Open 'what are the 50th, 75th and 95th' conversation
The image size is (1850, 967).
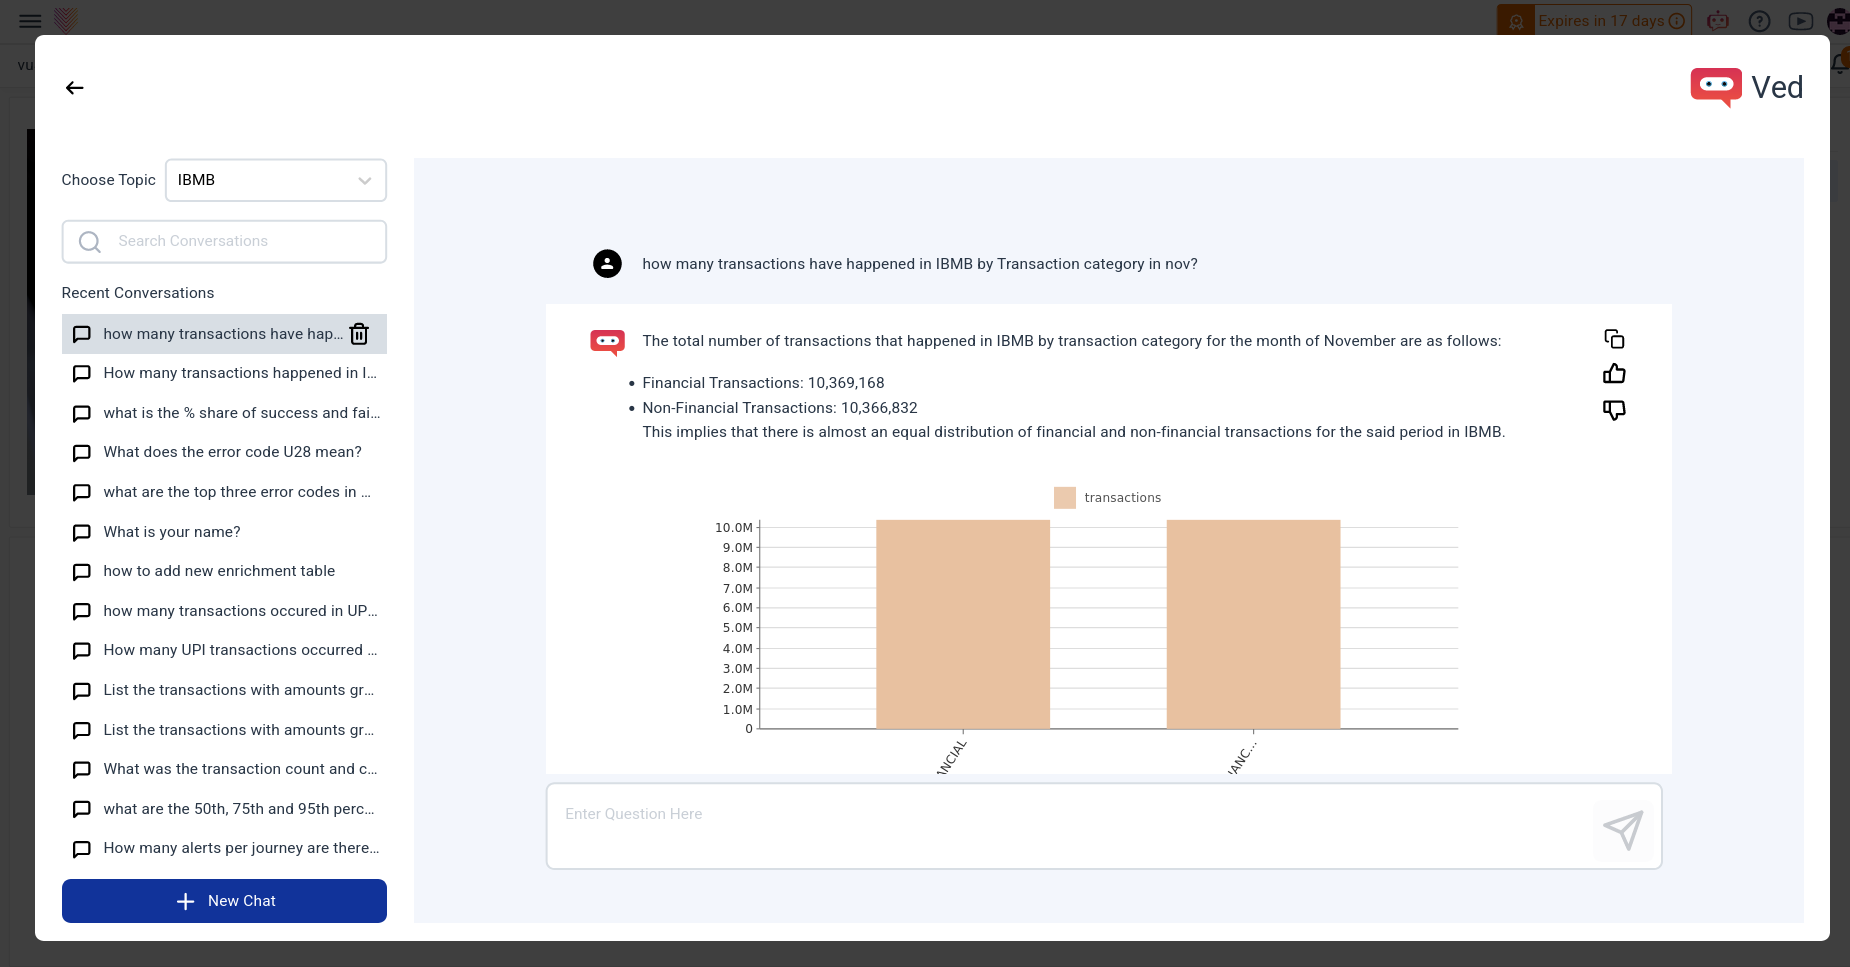coord(238,809)
